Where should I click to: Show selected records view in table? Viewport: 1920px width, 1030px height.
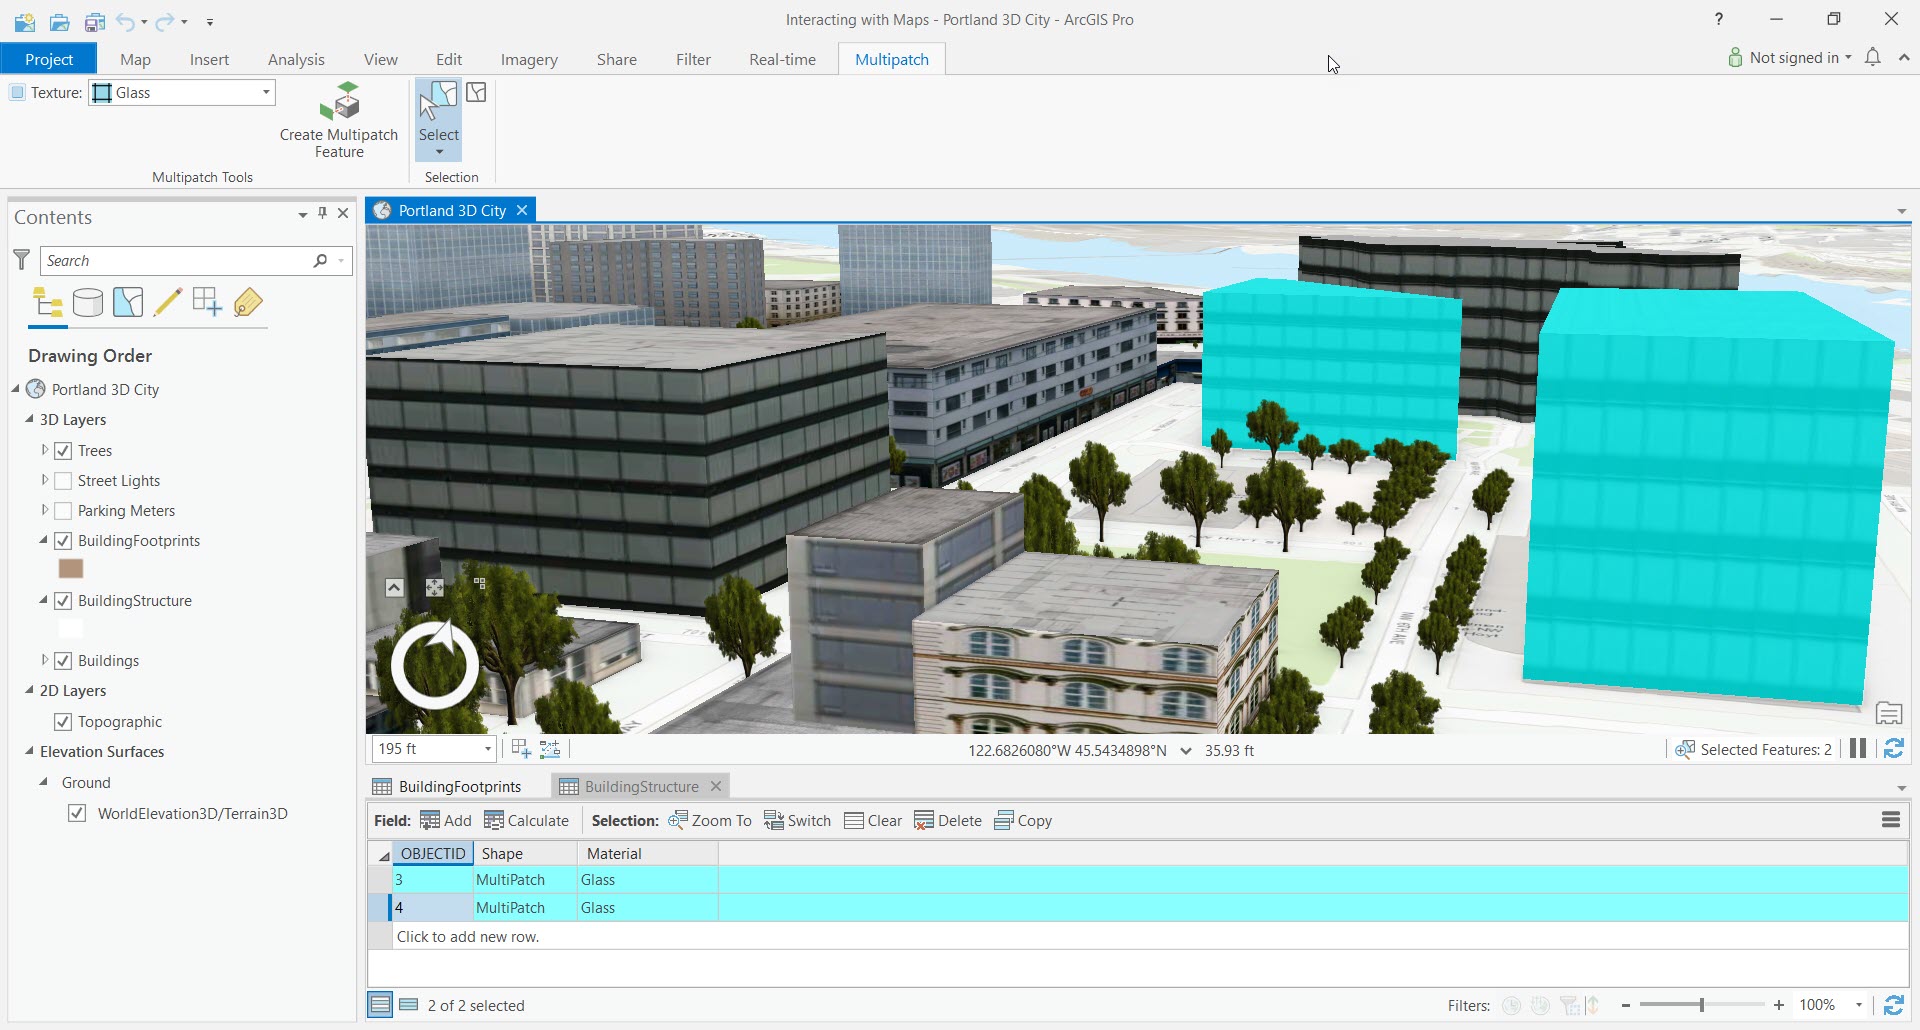click(x=408, y=1005)
